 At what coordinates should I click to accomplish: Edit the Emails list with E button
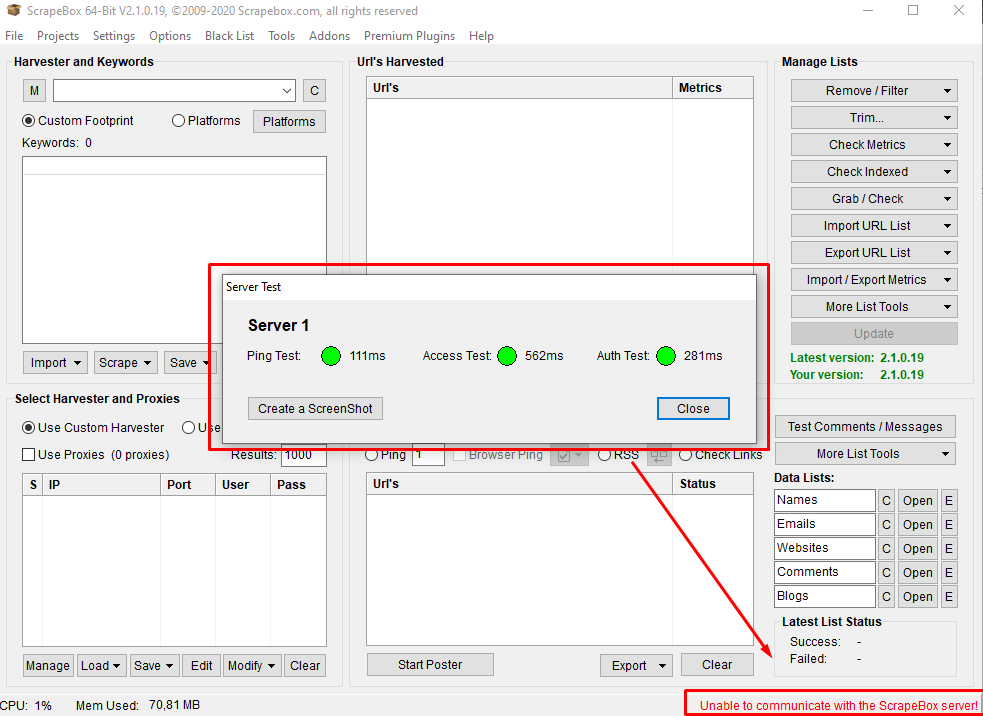949,525
